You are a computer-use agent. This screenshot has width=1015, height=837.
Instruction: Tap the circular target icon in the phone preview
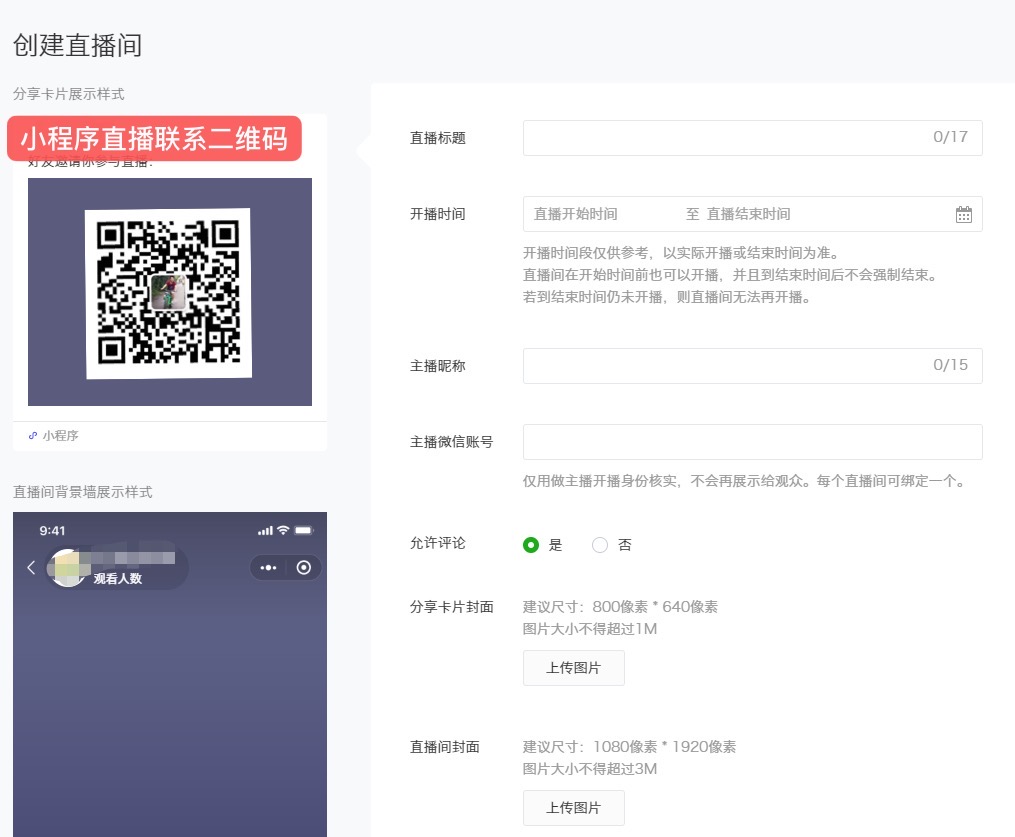304,568
